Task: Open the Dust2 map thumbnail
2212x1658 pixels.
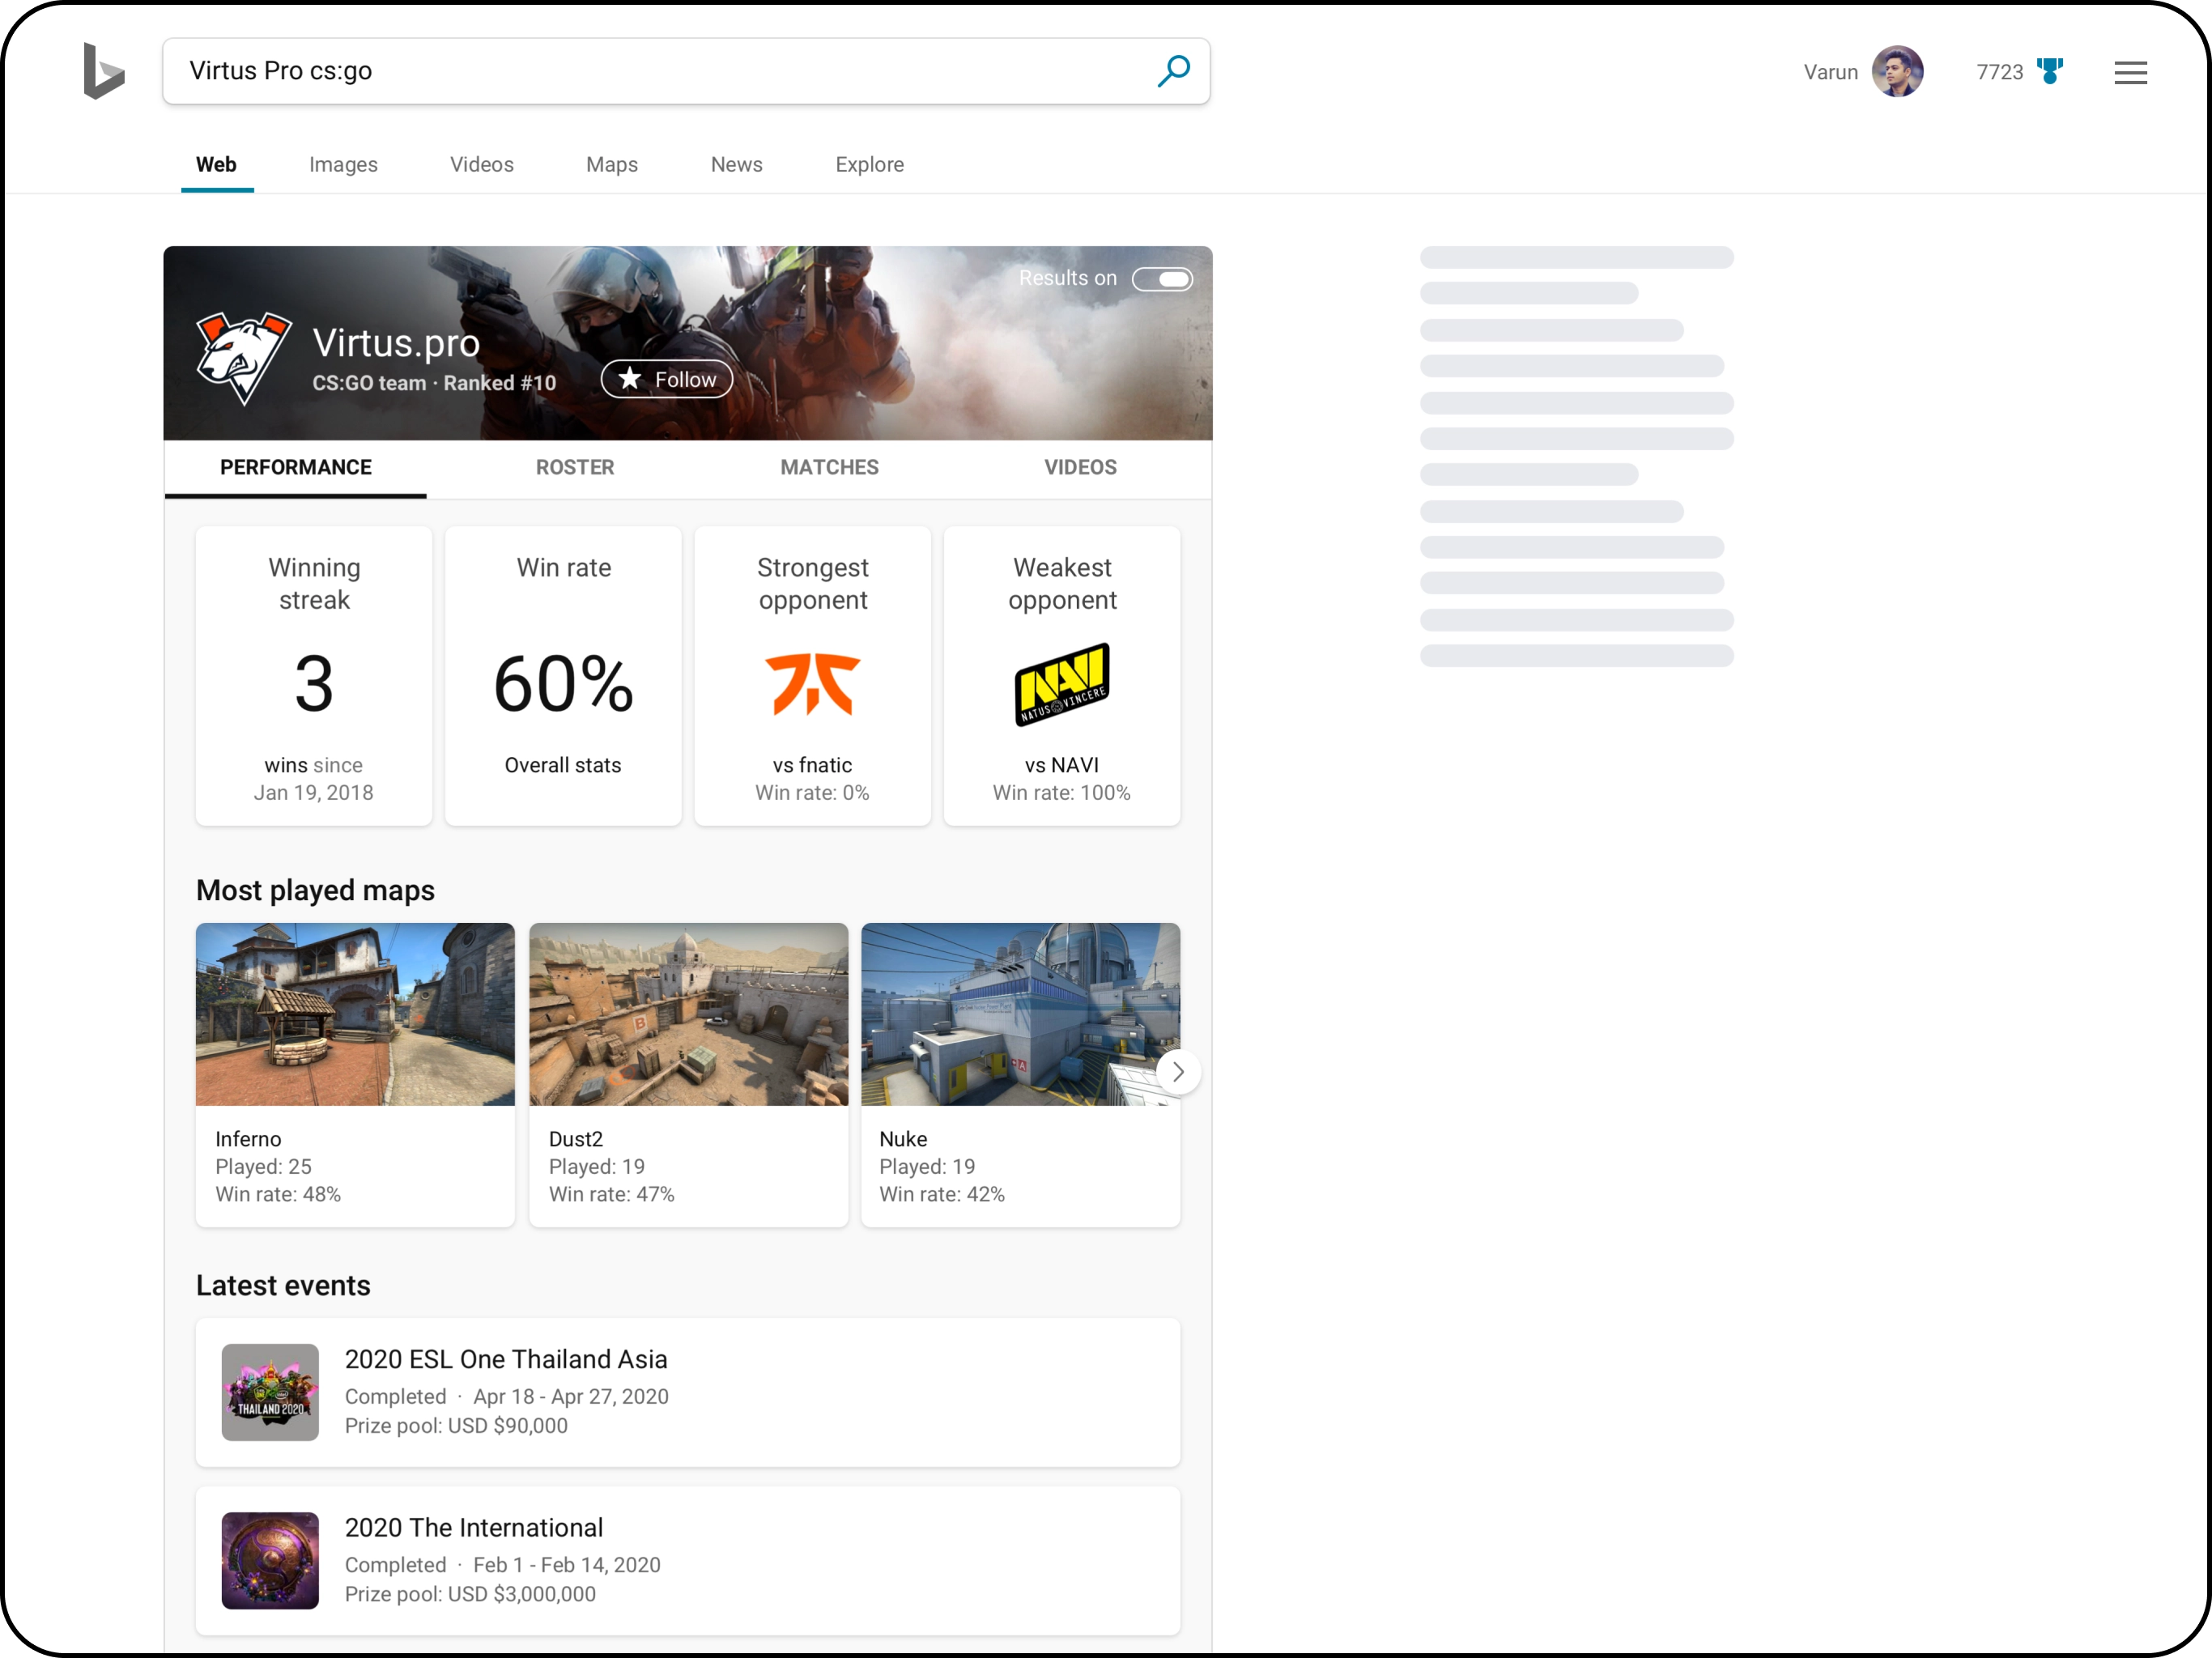Action: (688, 1013)
